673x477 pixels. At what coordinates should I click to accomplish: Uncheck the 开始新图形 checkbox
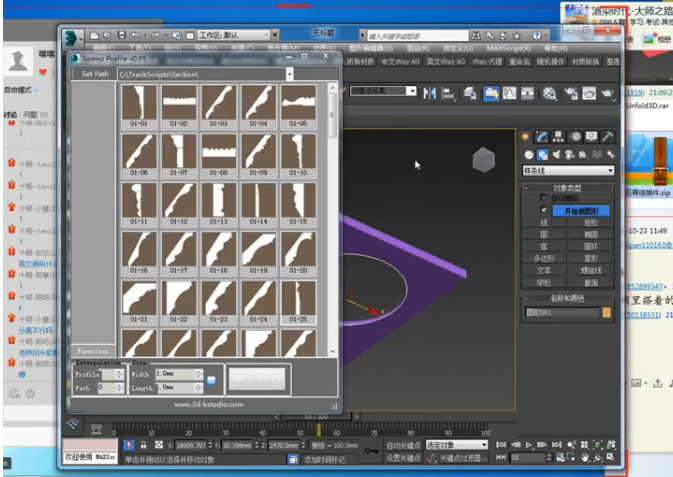543,210
